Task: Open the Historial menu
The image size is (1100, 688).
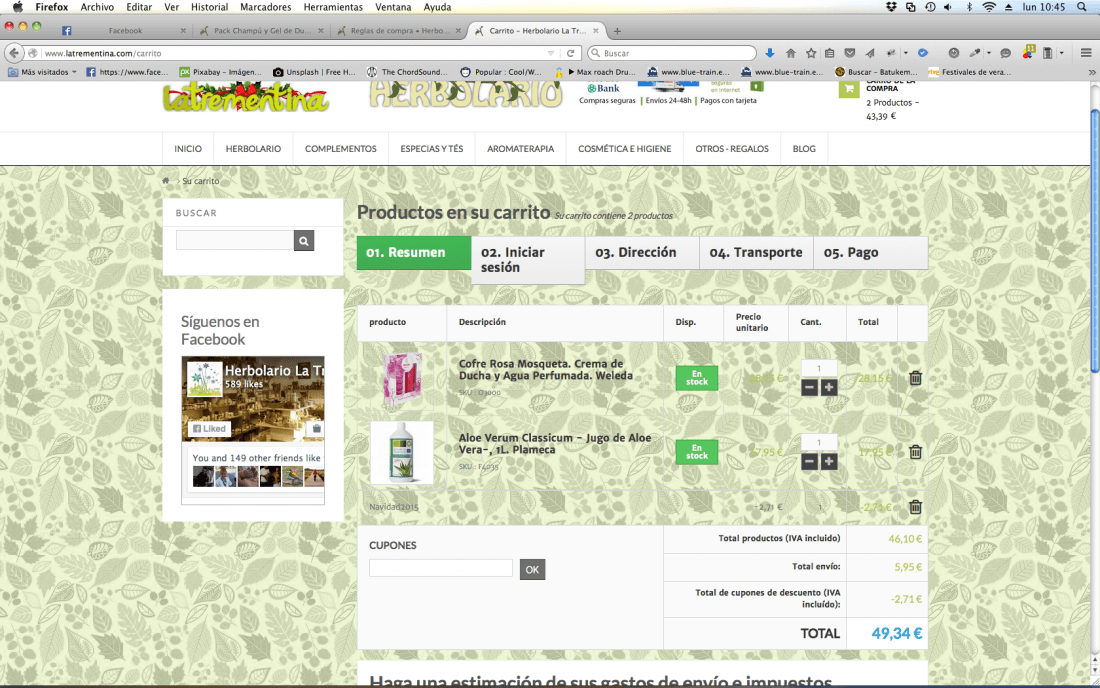Action: (x=210, y=7)
